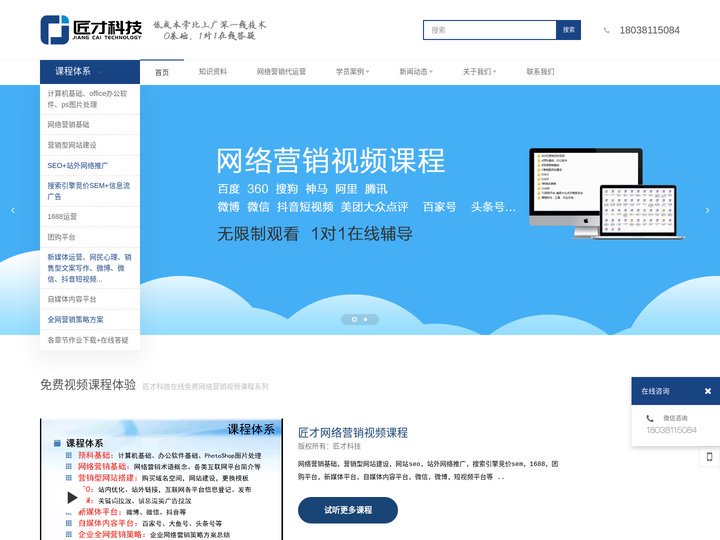The height and width of the screenshot is (540, 720).
Task: Click the 课程体系 video thumbnail
Action: pyautogui.click(x=161, y=479)
